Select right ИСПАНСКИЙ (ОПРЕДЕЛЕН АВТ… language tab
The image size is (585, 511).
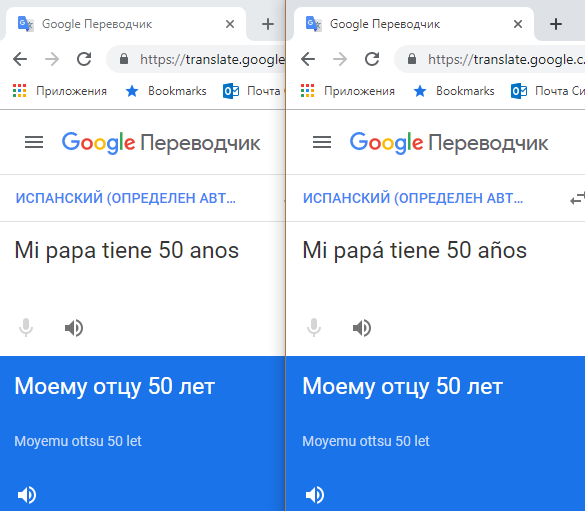(x=413, y=198)
